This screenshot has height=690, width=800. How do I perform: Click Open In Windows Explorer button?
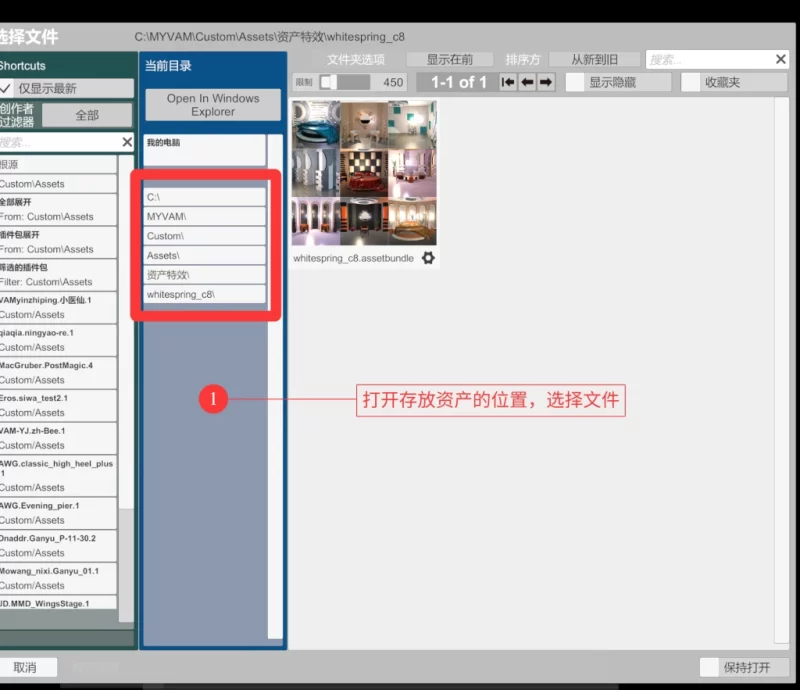coord(212,105)
